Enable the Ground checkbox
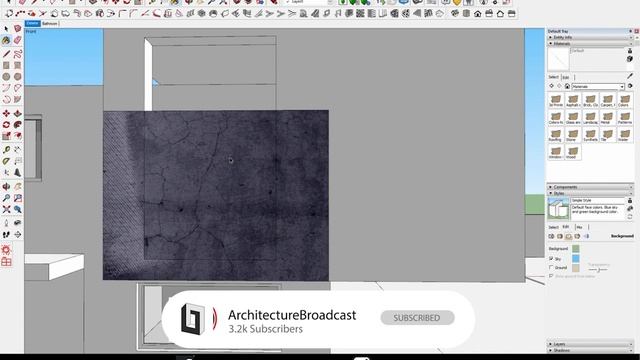The image size is (640, 360). point(551,267)
